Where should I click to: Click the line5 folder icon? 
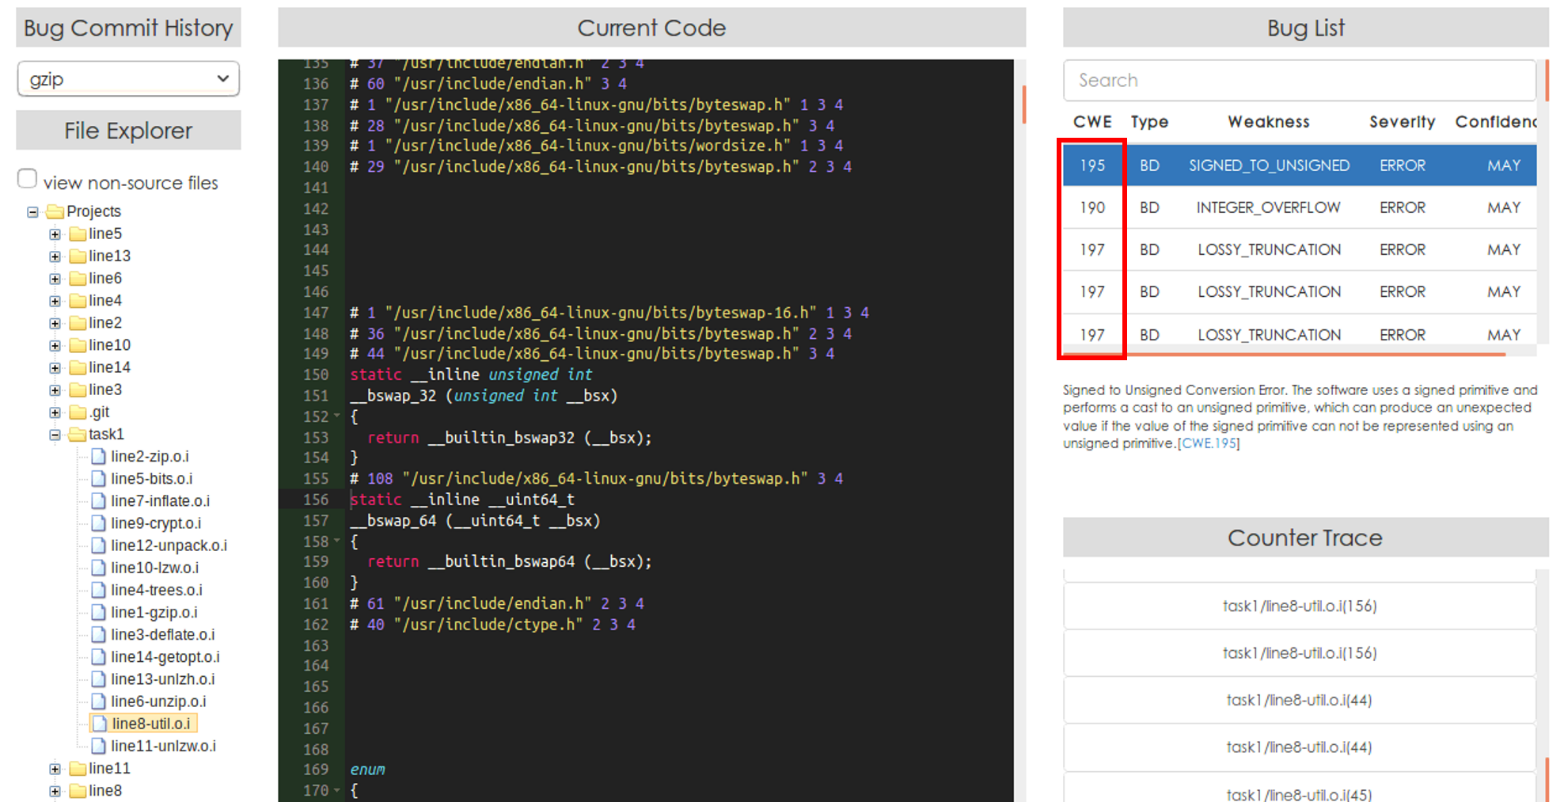[77, 234]
